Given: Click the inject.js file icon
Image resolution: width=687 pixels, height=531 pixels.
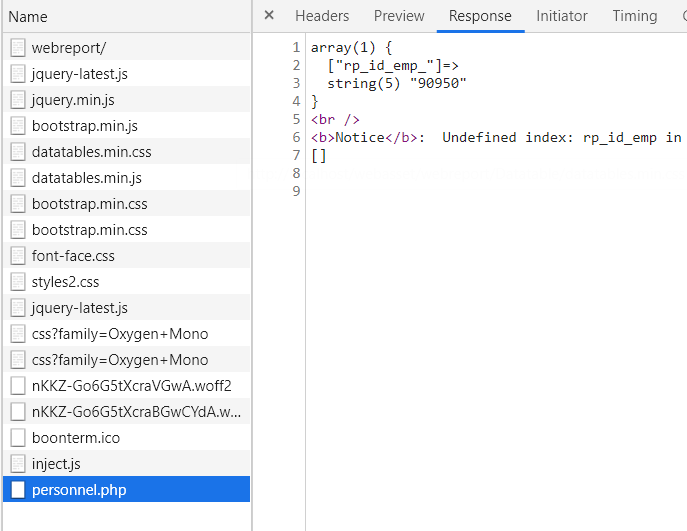Looking at the screenshot, I should (18, 464).
